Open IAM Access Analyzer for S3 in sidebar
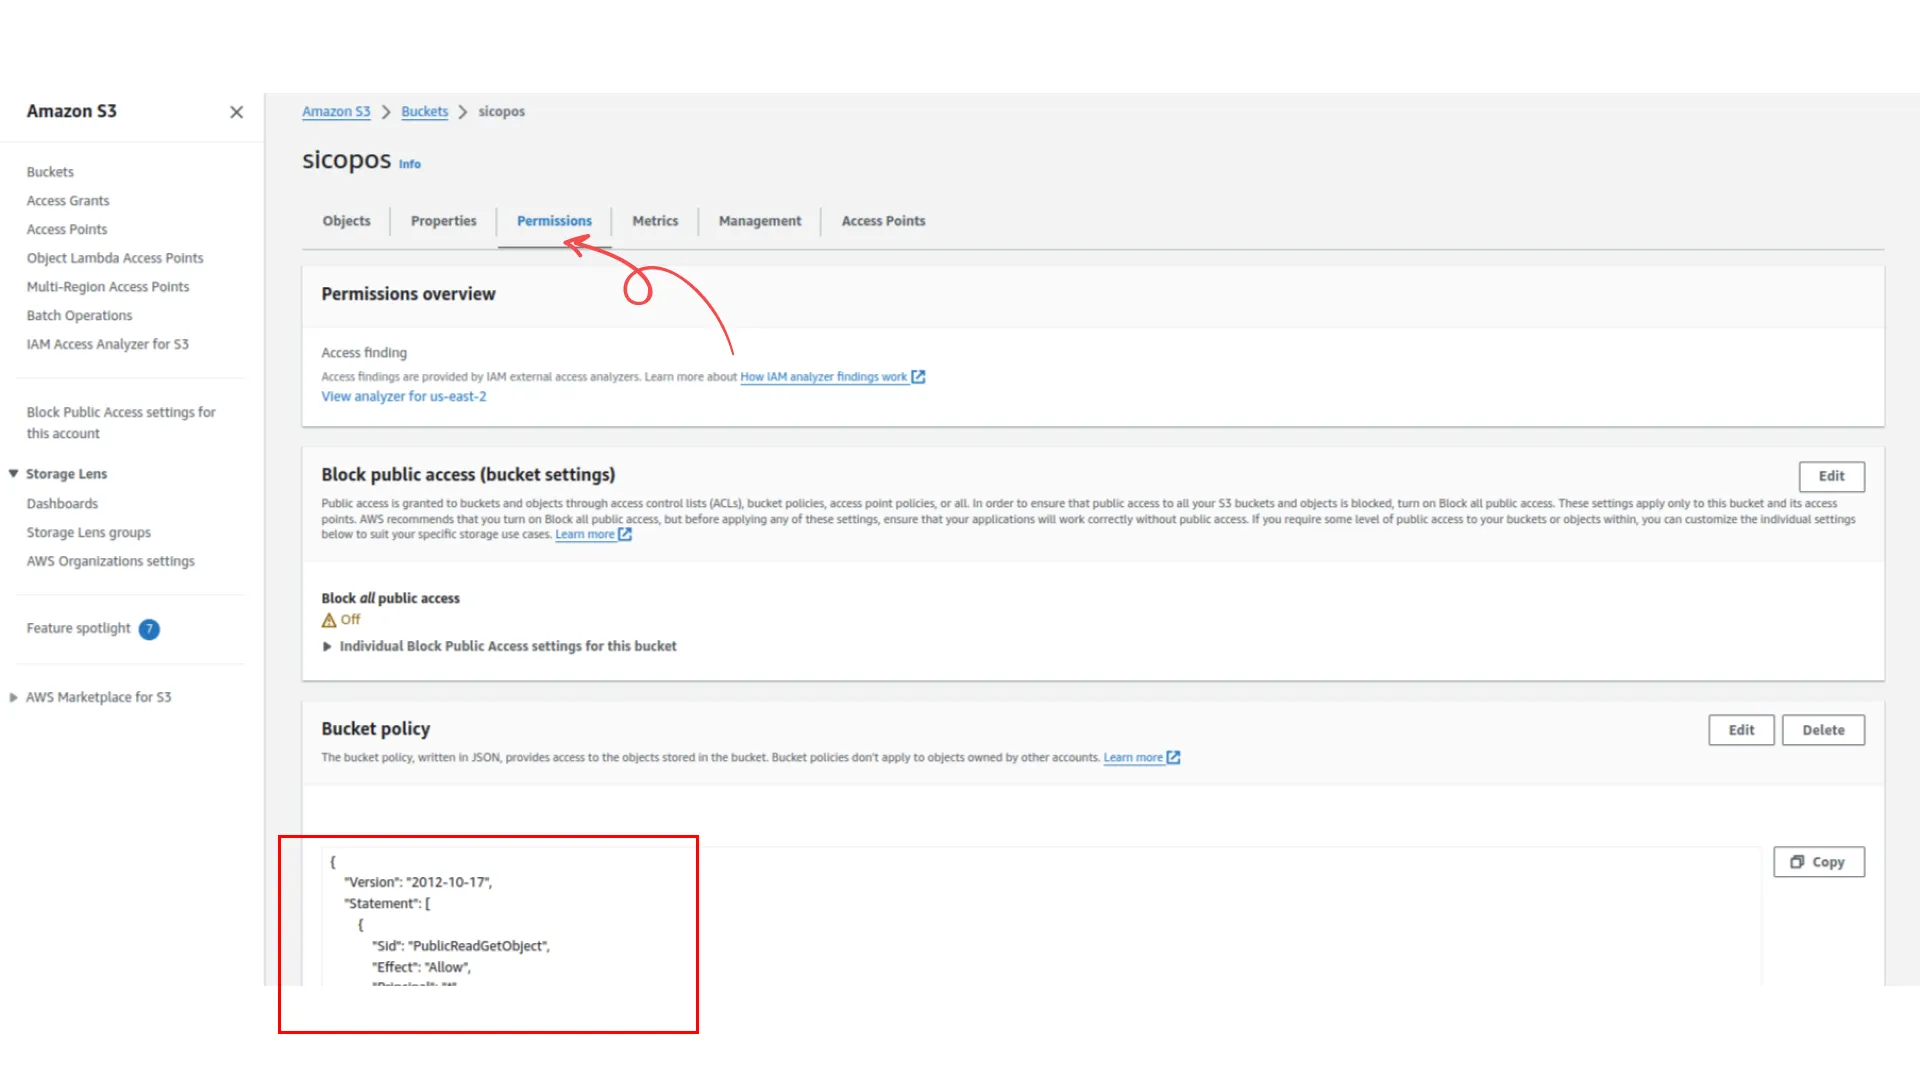This screenshot has width=1920, height=1080. click(x=107, y=344)
